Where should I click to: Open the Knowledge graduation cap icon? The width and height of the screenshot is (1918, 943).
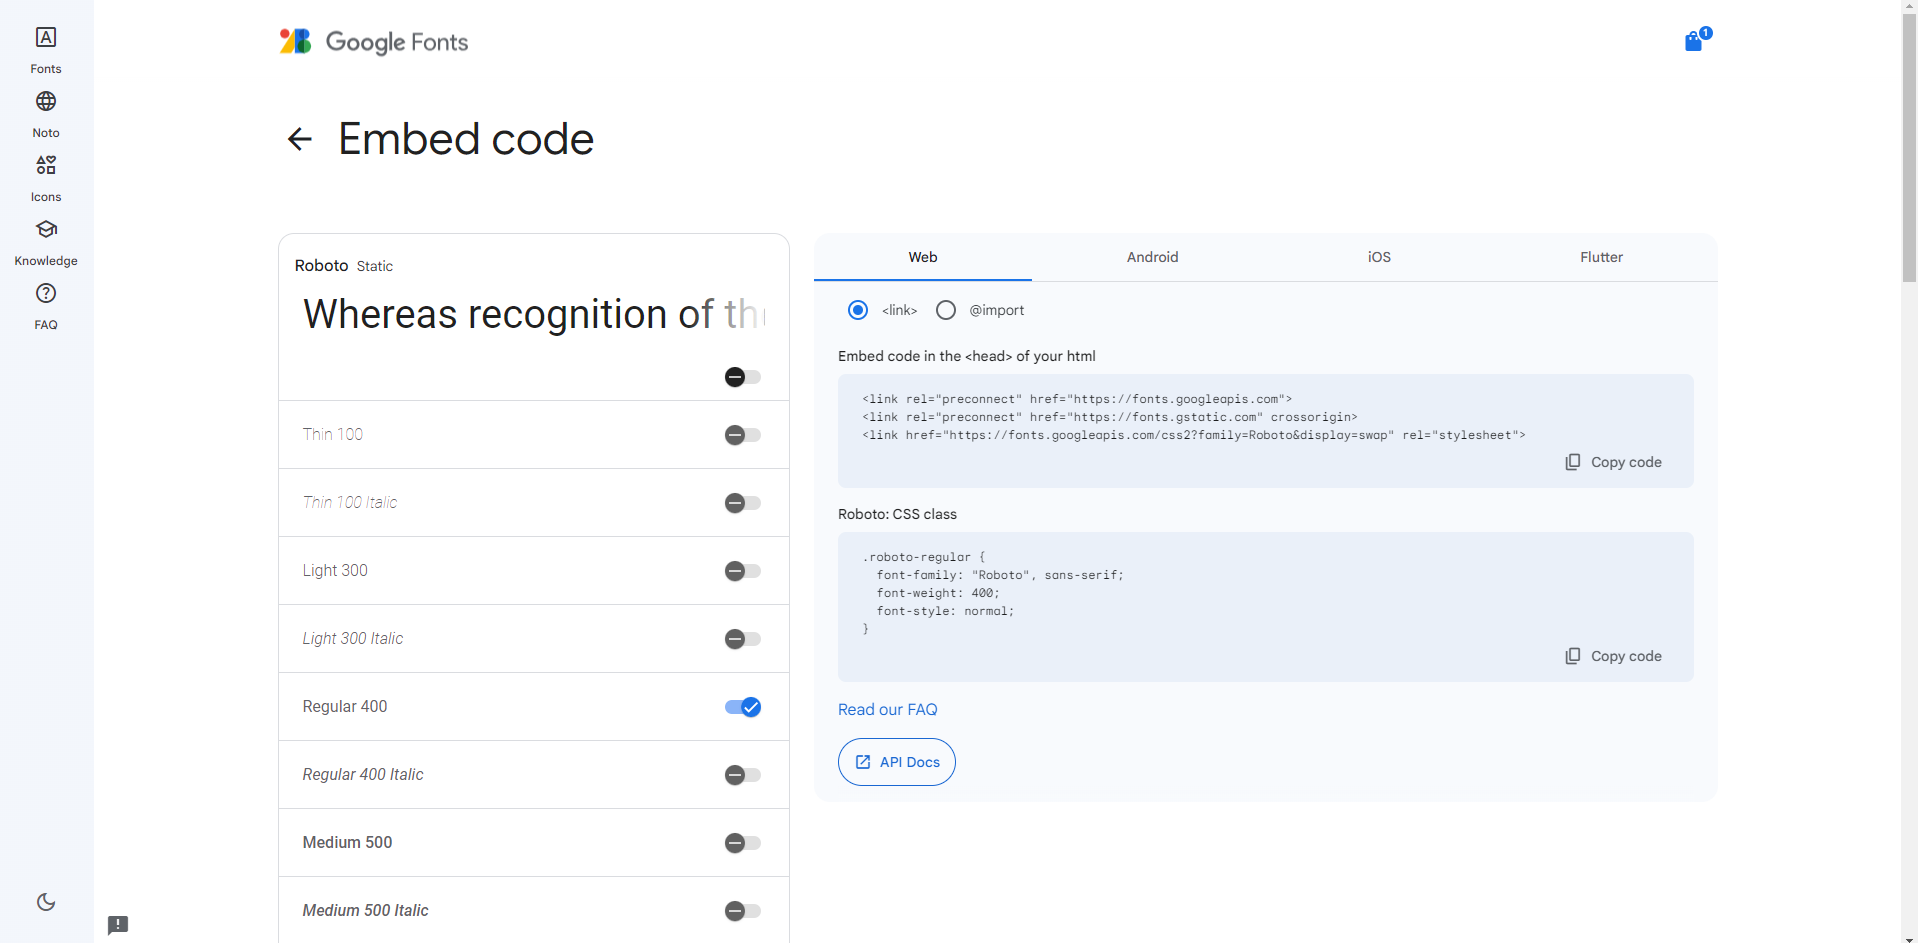tap(46, 229)
